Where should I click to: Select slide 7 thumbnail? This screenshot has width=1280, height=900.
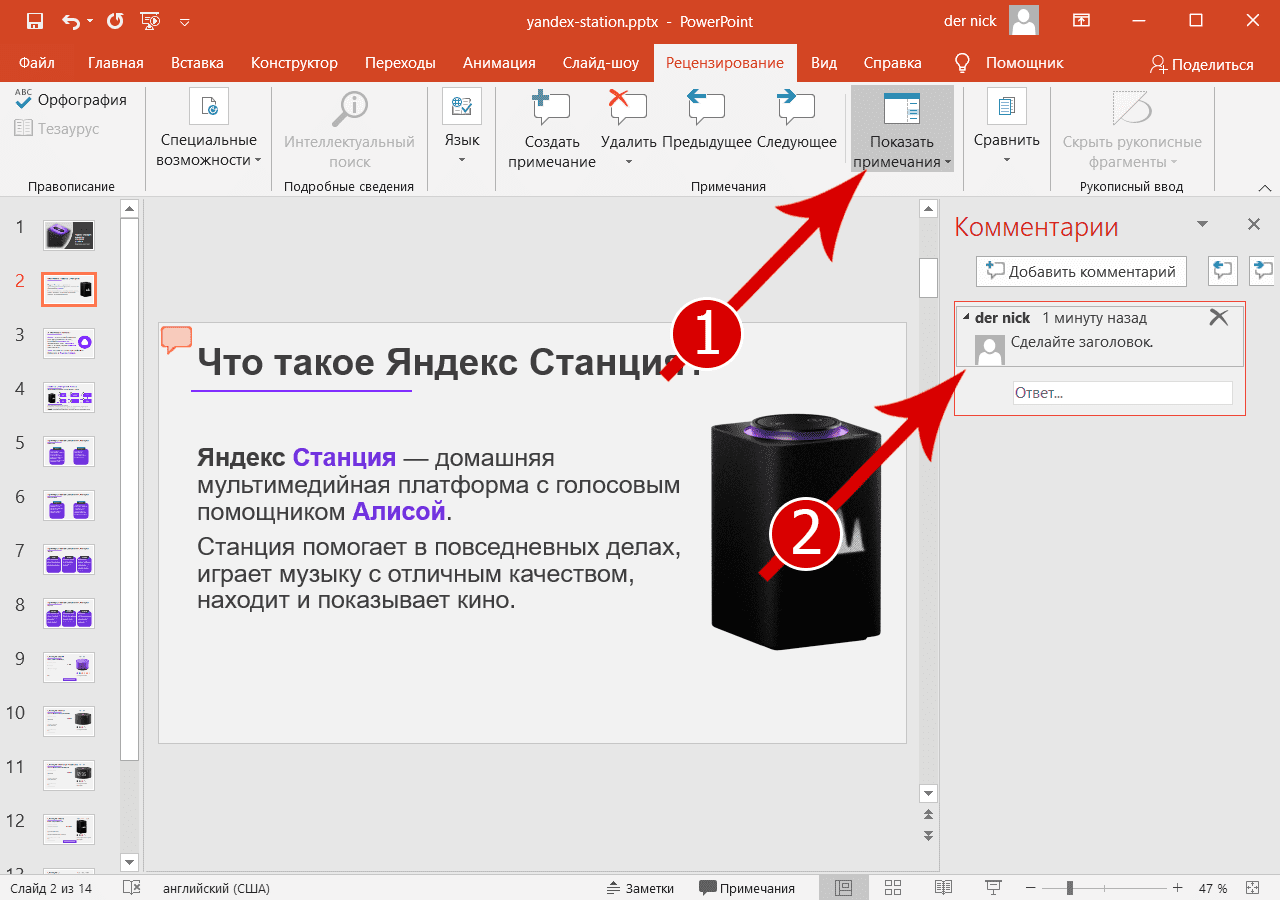click(69, 559)
